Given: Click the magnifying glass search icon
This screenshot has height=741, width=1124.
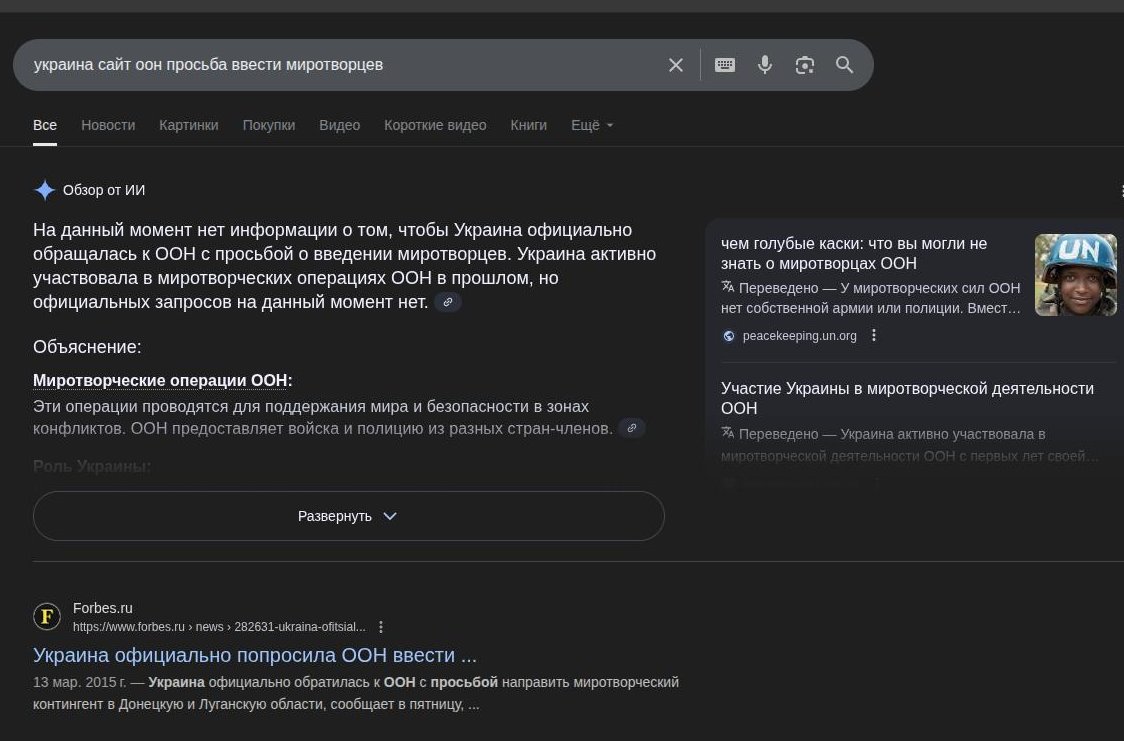Looking at the screenshot, I should click(x=844, y=65).
